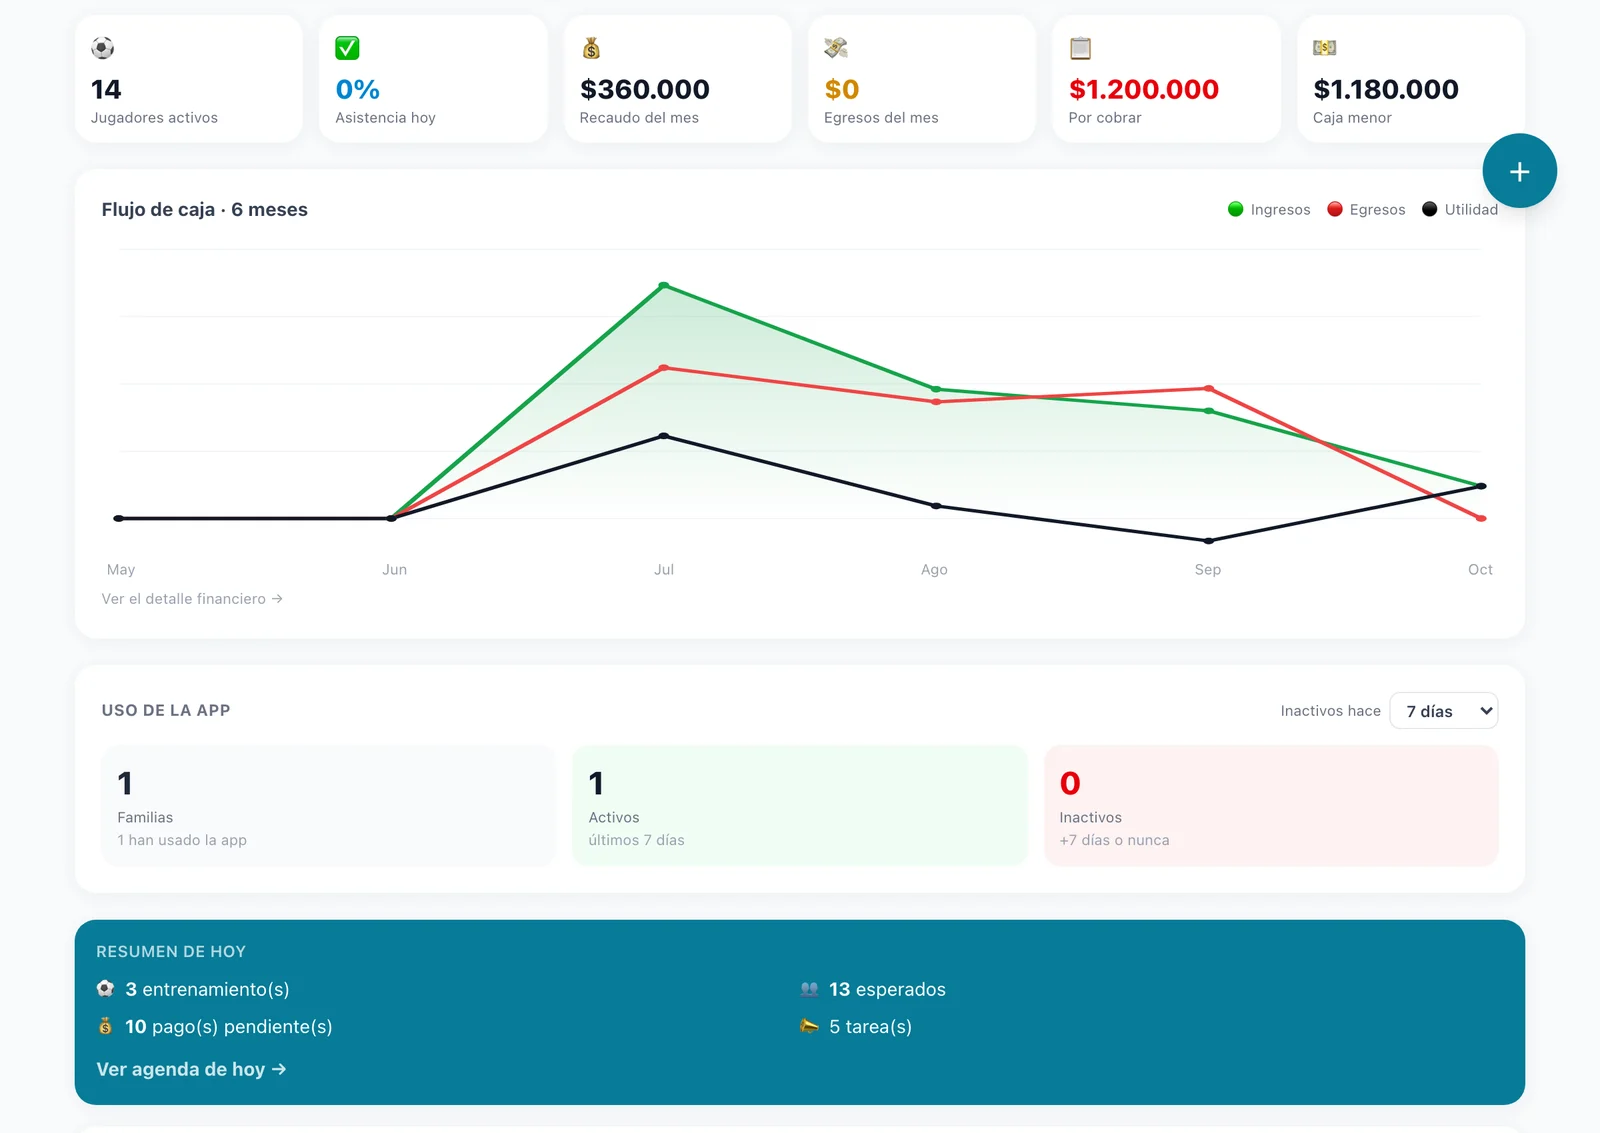Open the Inactivos red usage card
The image size is (1600, 1133).
(x=1271, y=806)
